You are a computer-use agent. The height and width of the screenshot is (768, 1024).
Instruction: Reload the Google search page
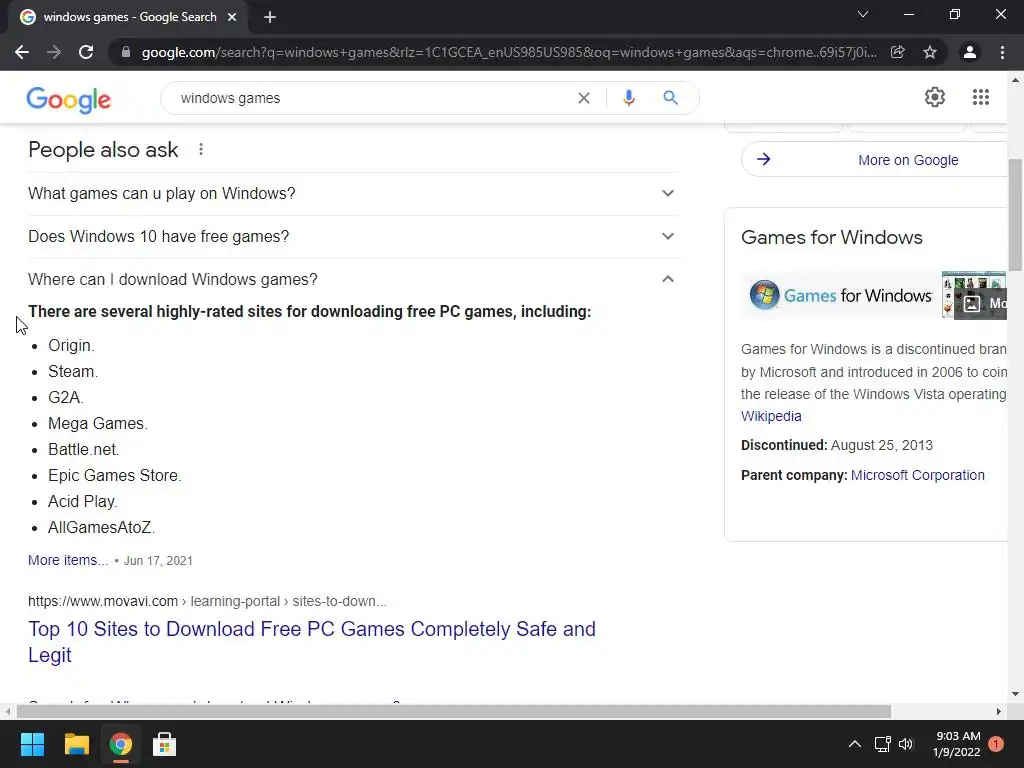(86, 52)
